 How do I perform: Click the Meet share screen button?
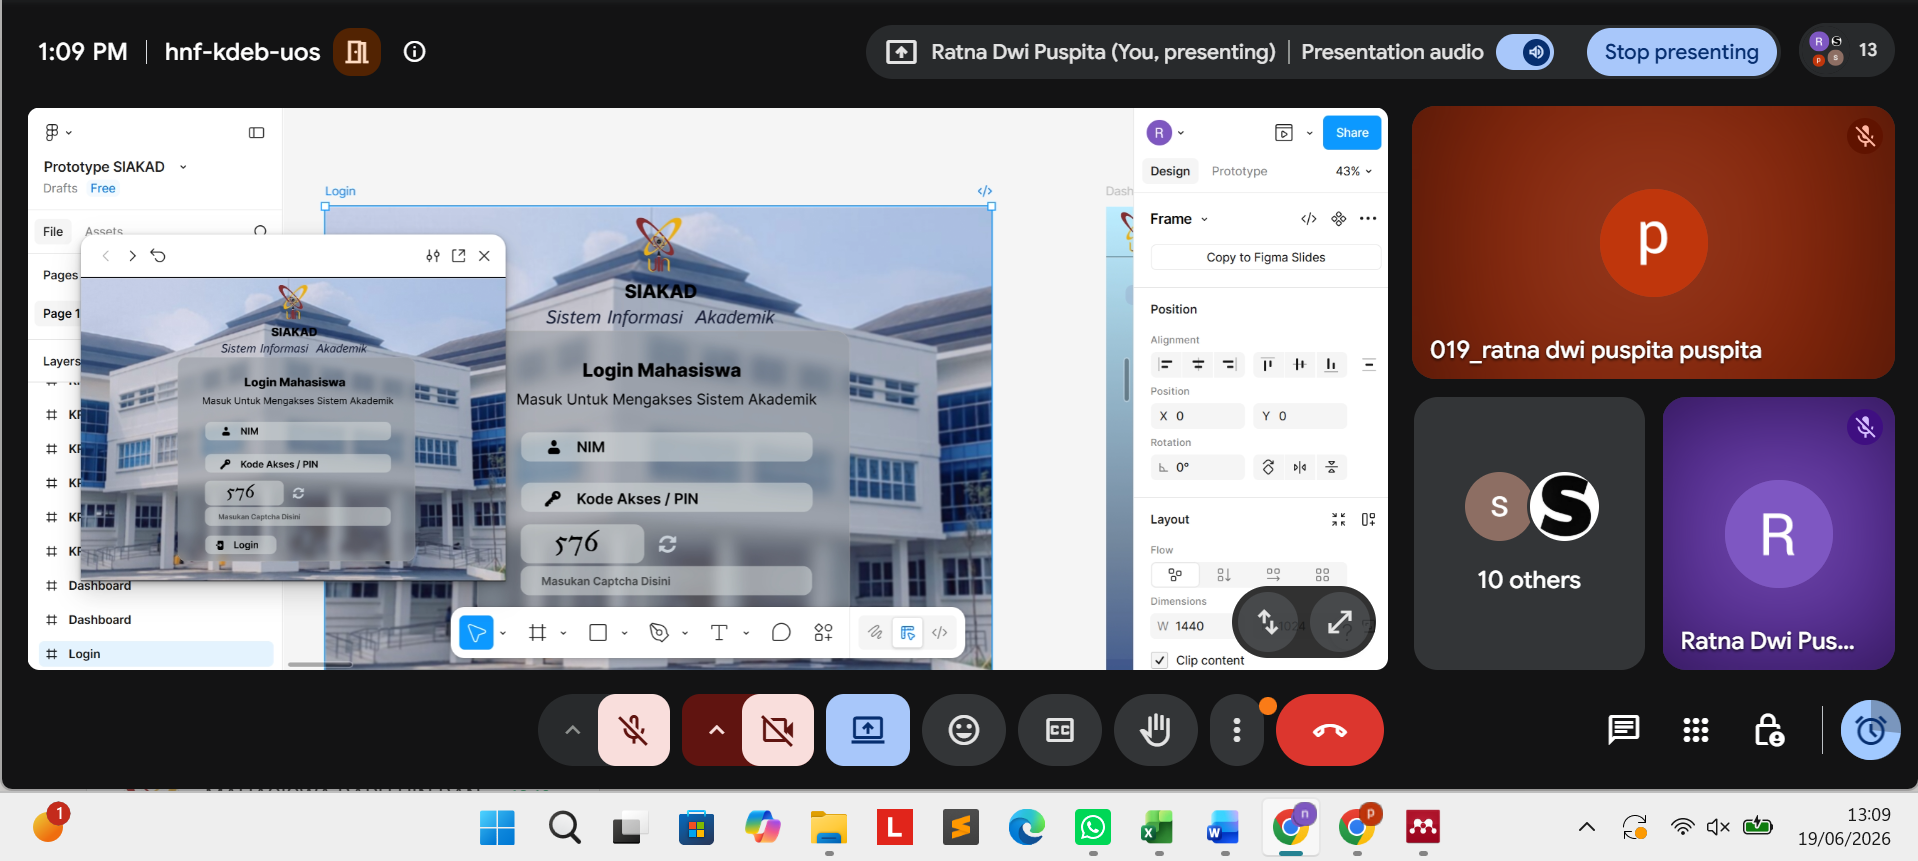click(868, 730)
